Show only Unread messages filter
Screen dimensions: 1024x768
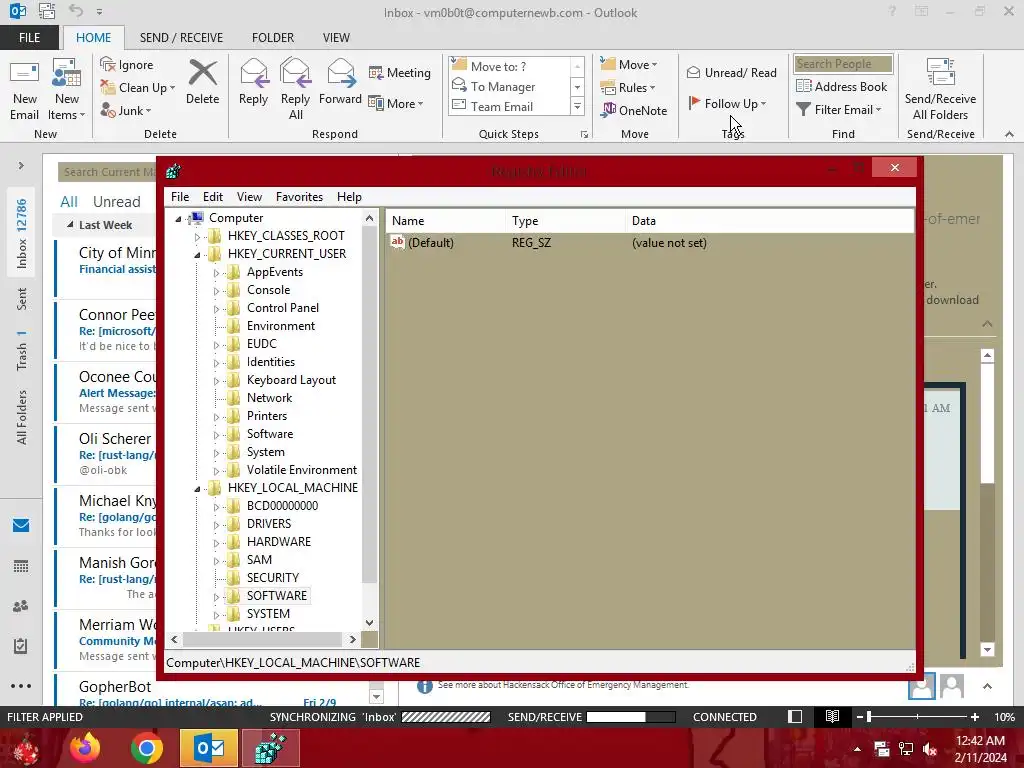(x=116, y=202)
